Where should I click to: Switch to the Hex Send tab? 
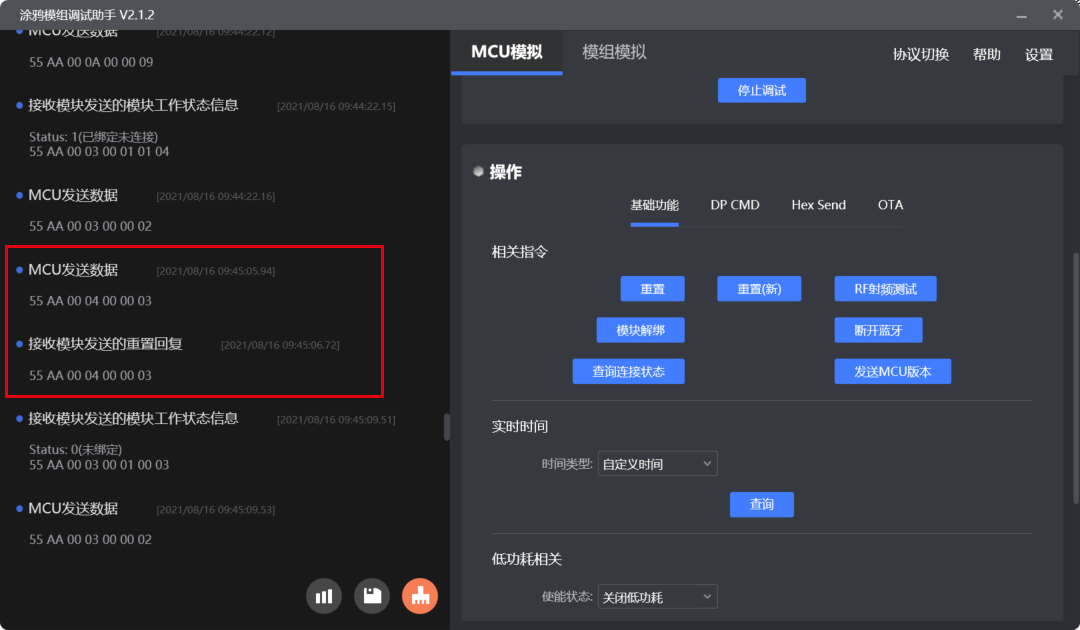click(x=818, y=205)
